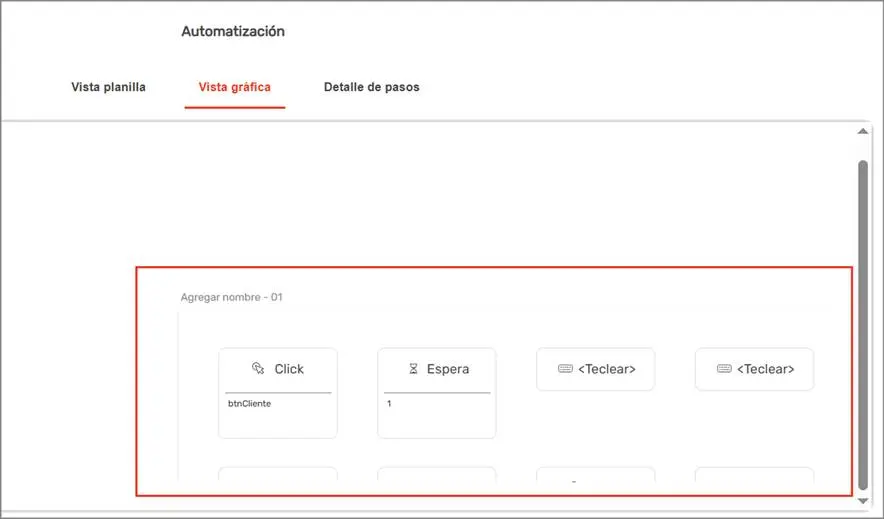The height and width of the screenshot is (519, 884).
Task: Select partially visible card below Click card
Action: tap(278, 473)
